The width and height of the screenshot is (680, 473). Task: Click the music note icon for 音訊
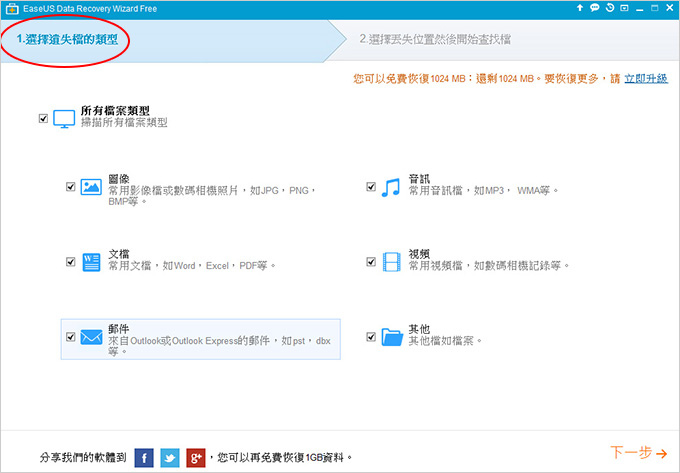(391, 187)
